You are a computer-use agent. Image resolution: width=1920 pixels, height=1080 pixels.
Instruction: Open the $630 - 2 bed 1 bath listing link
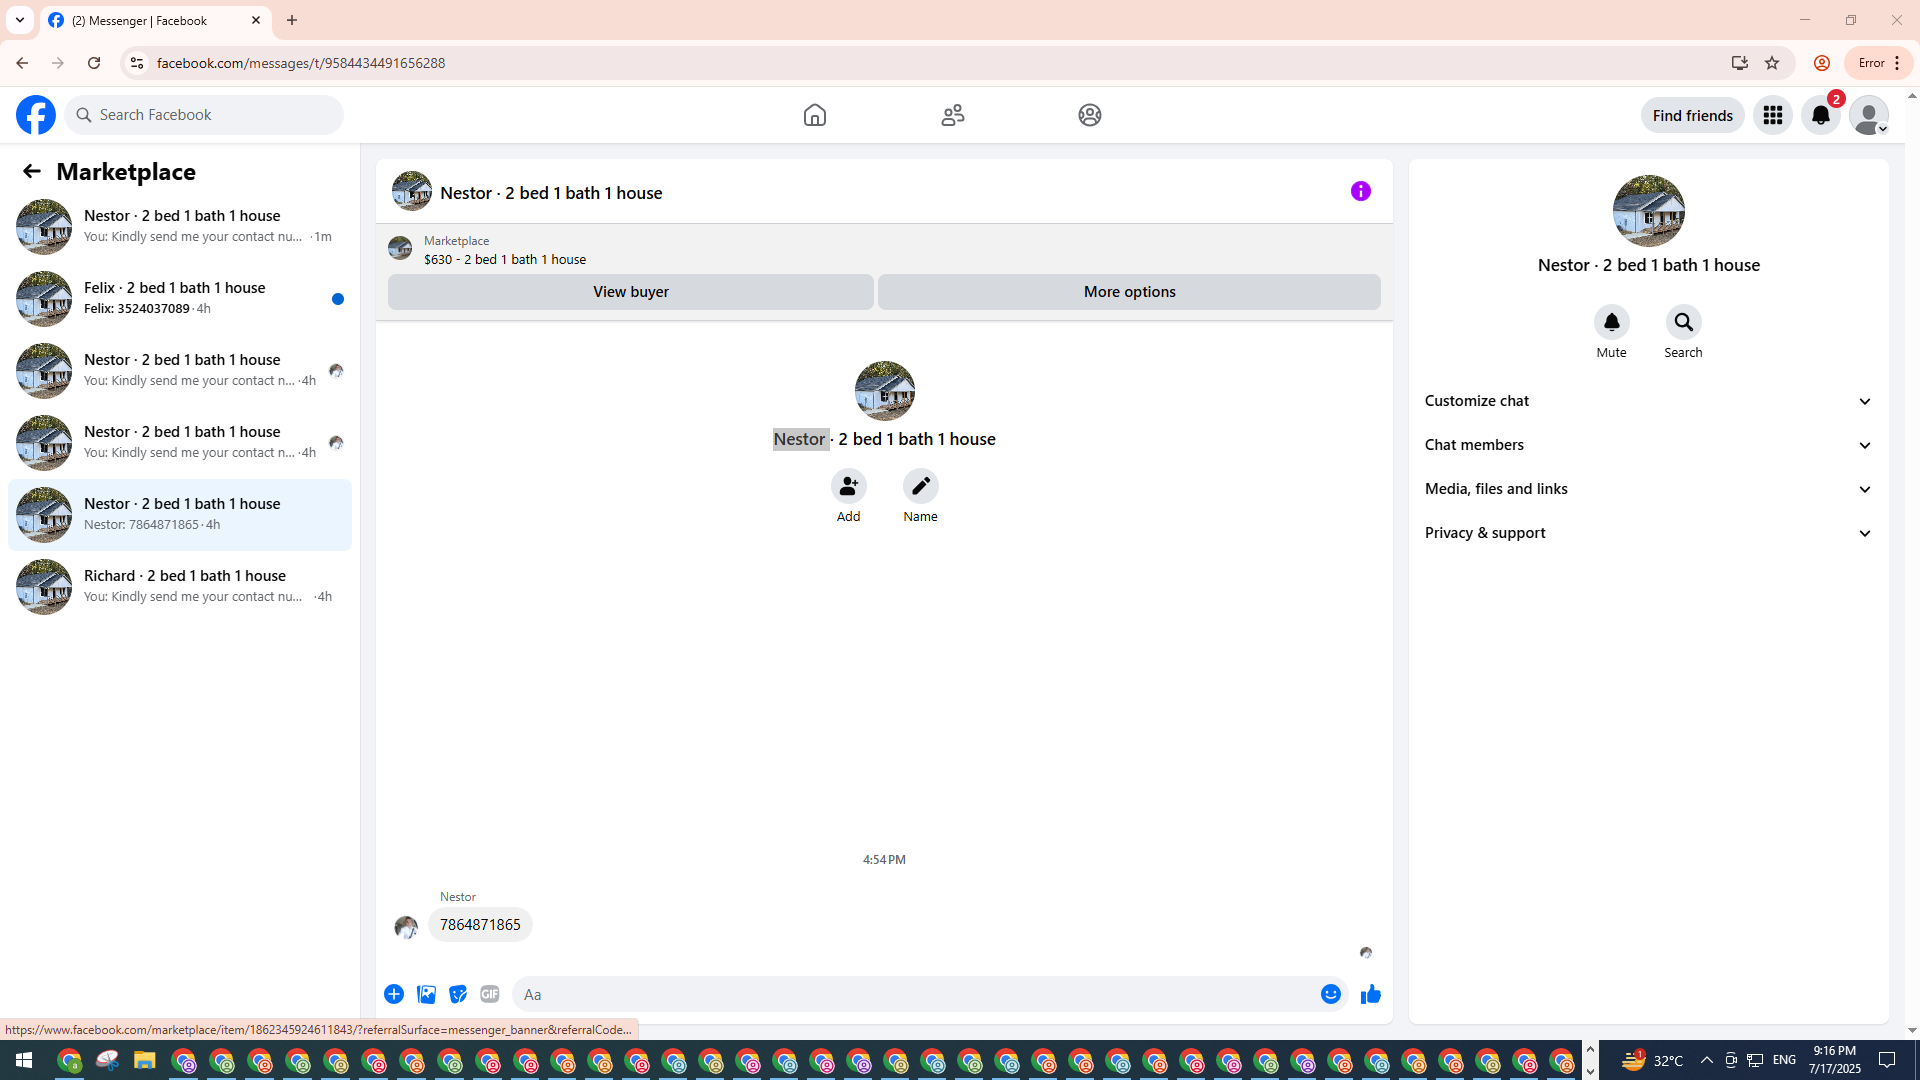coord(505,259)
